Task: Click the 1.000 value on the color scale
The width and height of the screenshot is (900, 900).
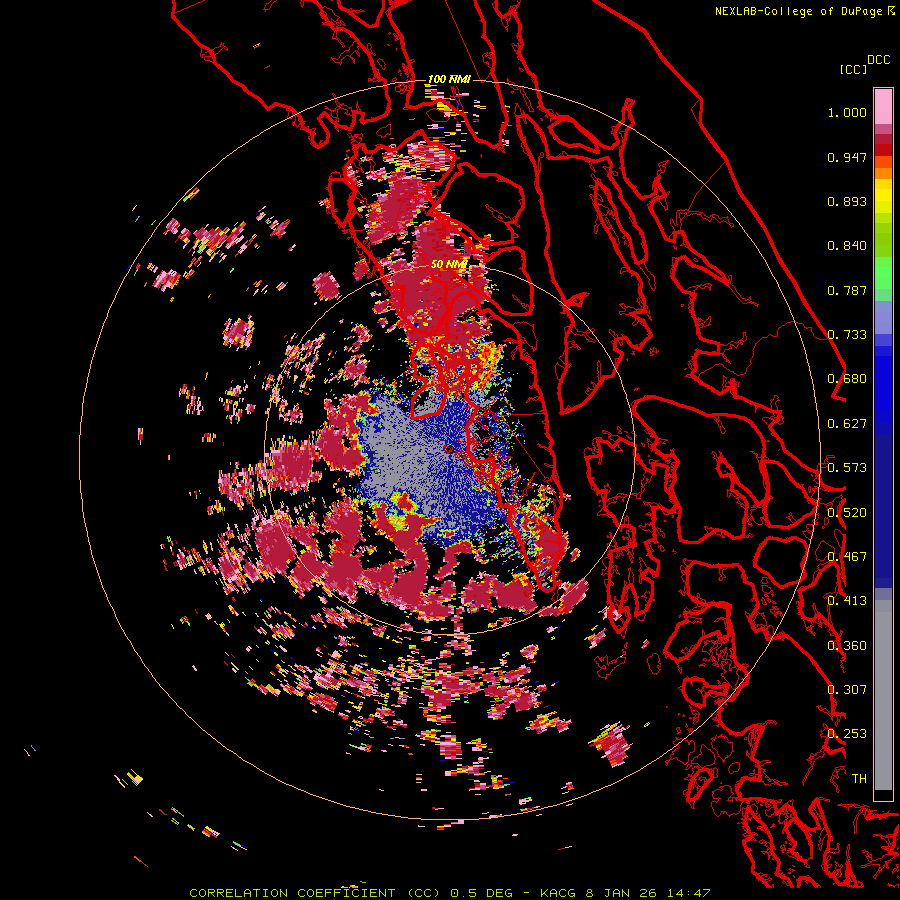Action: click(x=847, y=112)
